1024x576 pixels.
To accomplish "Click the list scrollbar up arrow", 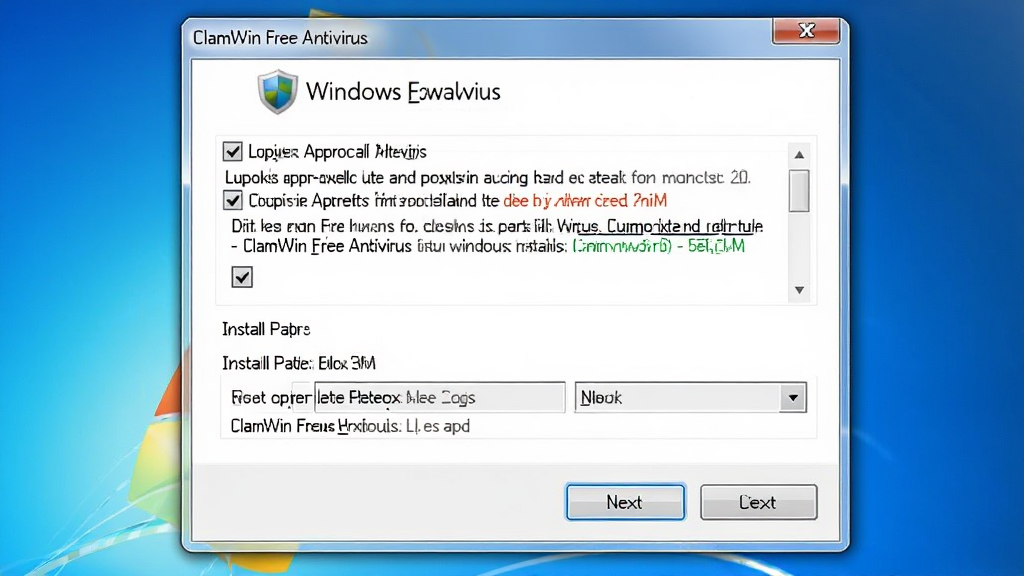I will pos(799,155).
